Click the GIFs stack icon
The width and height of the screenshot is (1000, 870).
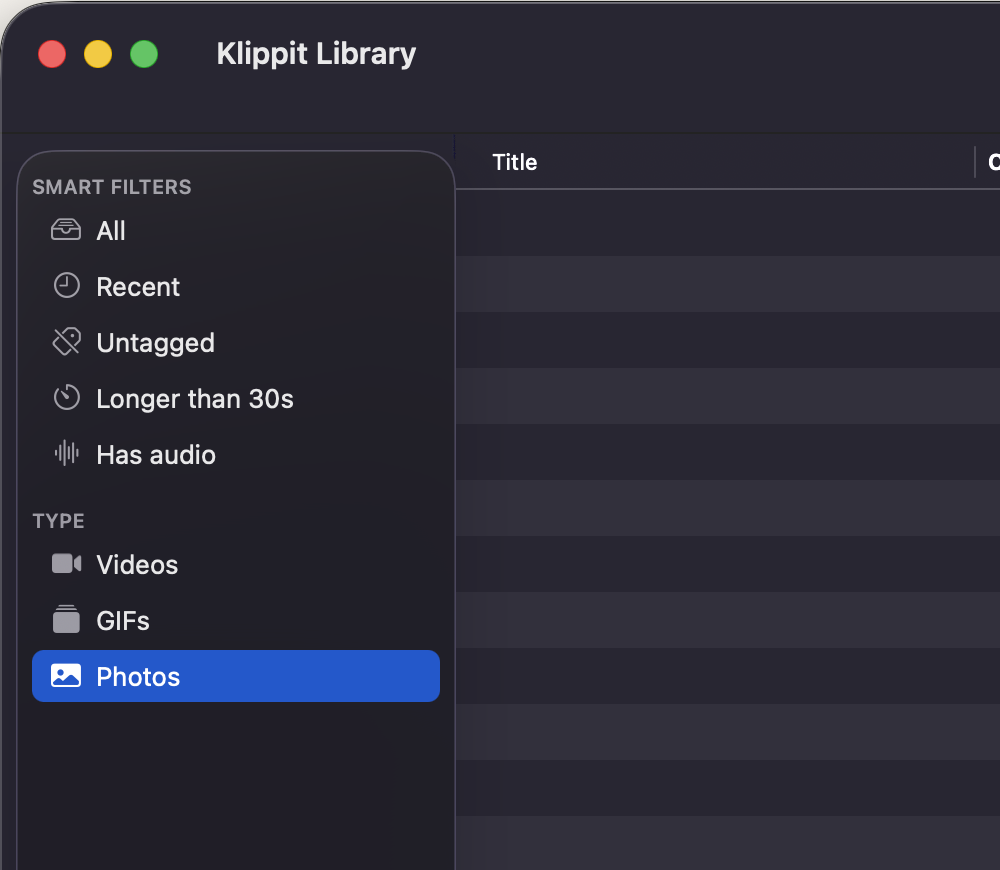pos(66,619)
